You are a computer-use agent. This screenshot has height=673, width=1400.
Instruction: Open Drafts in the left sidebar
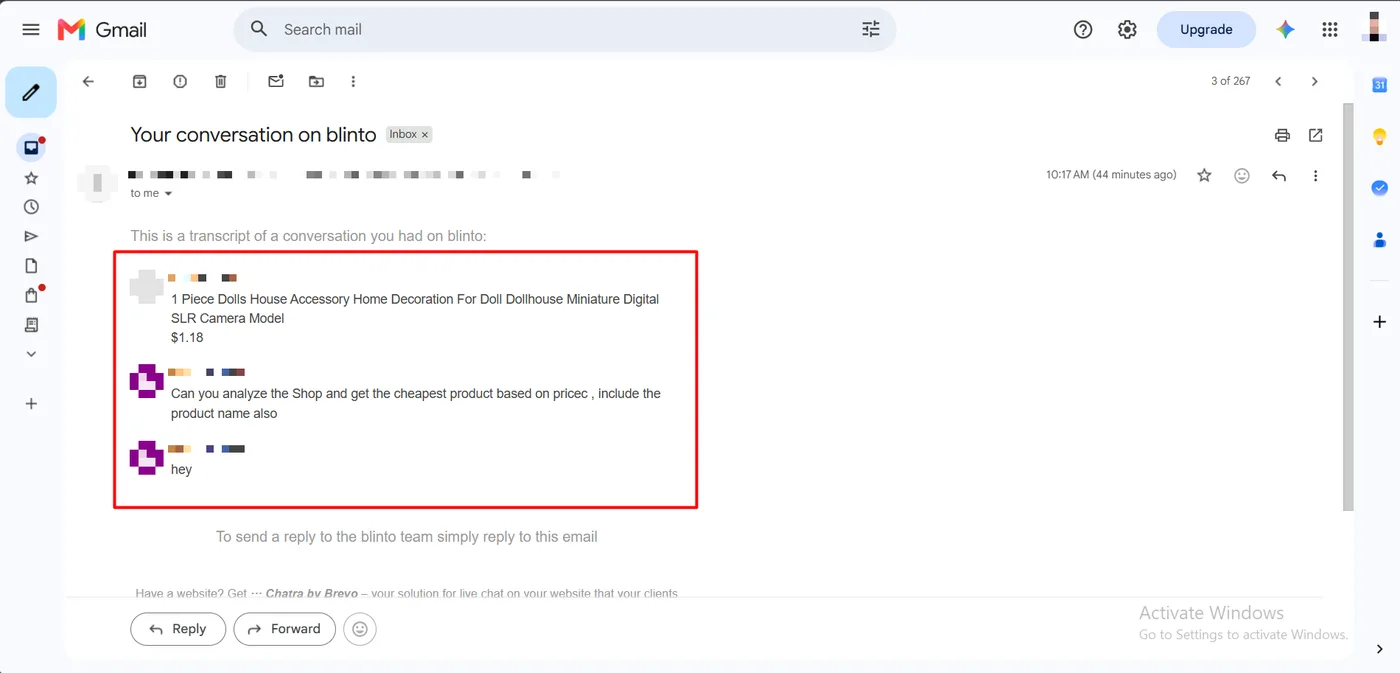31,266
